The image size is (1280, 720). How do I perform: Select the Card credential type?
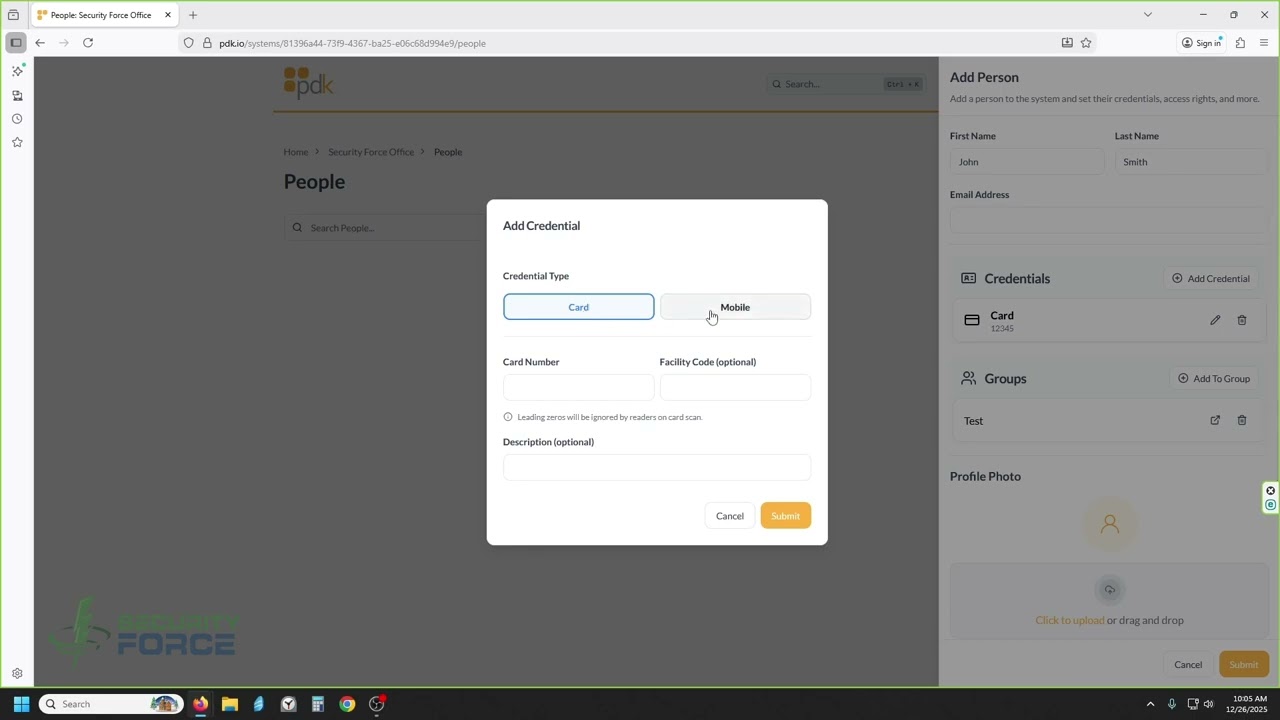click(x=578, y=307)
